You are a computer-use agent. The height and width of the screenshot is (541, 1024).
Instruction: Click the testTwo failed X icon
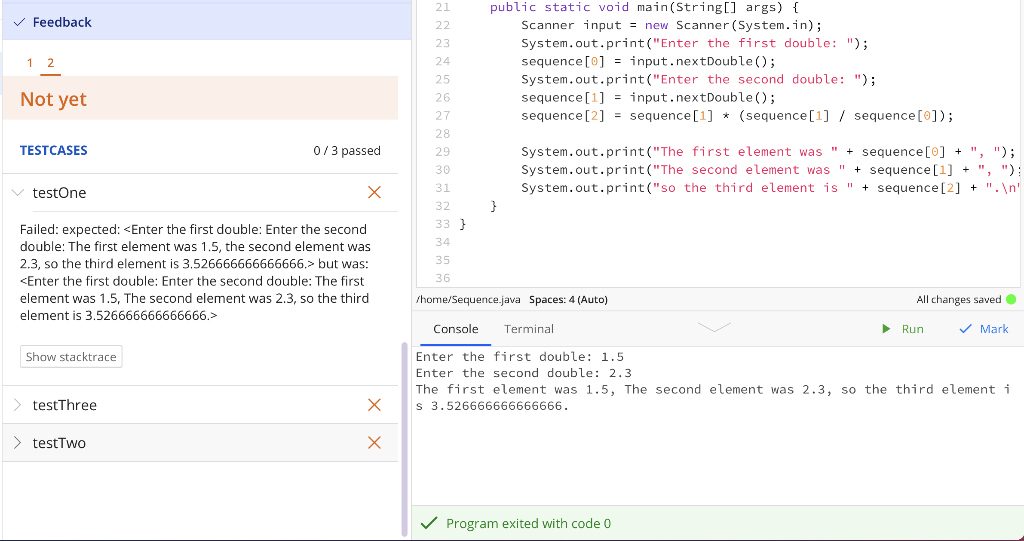(374, 443)
